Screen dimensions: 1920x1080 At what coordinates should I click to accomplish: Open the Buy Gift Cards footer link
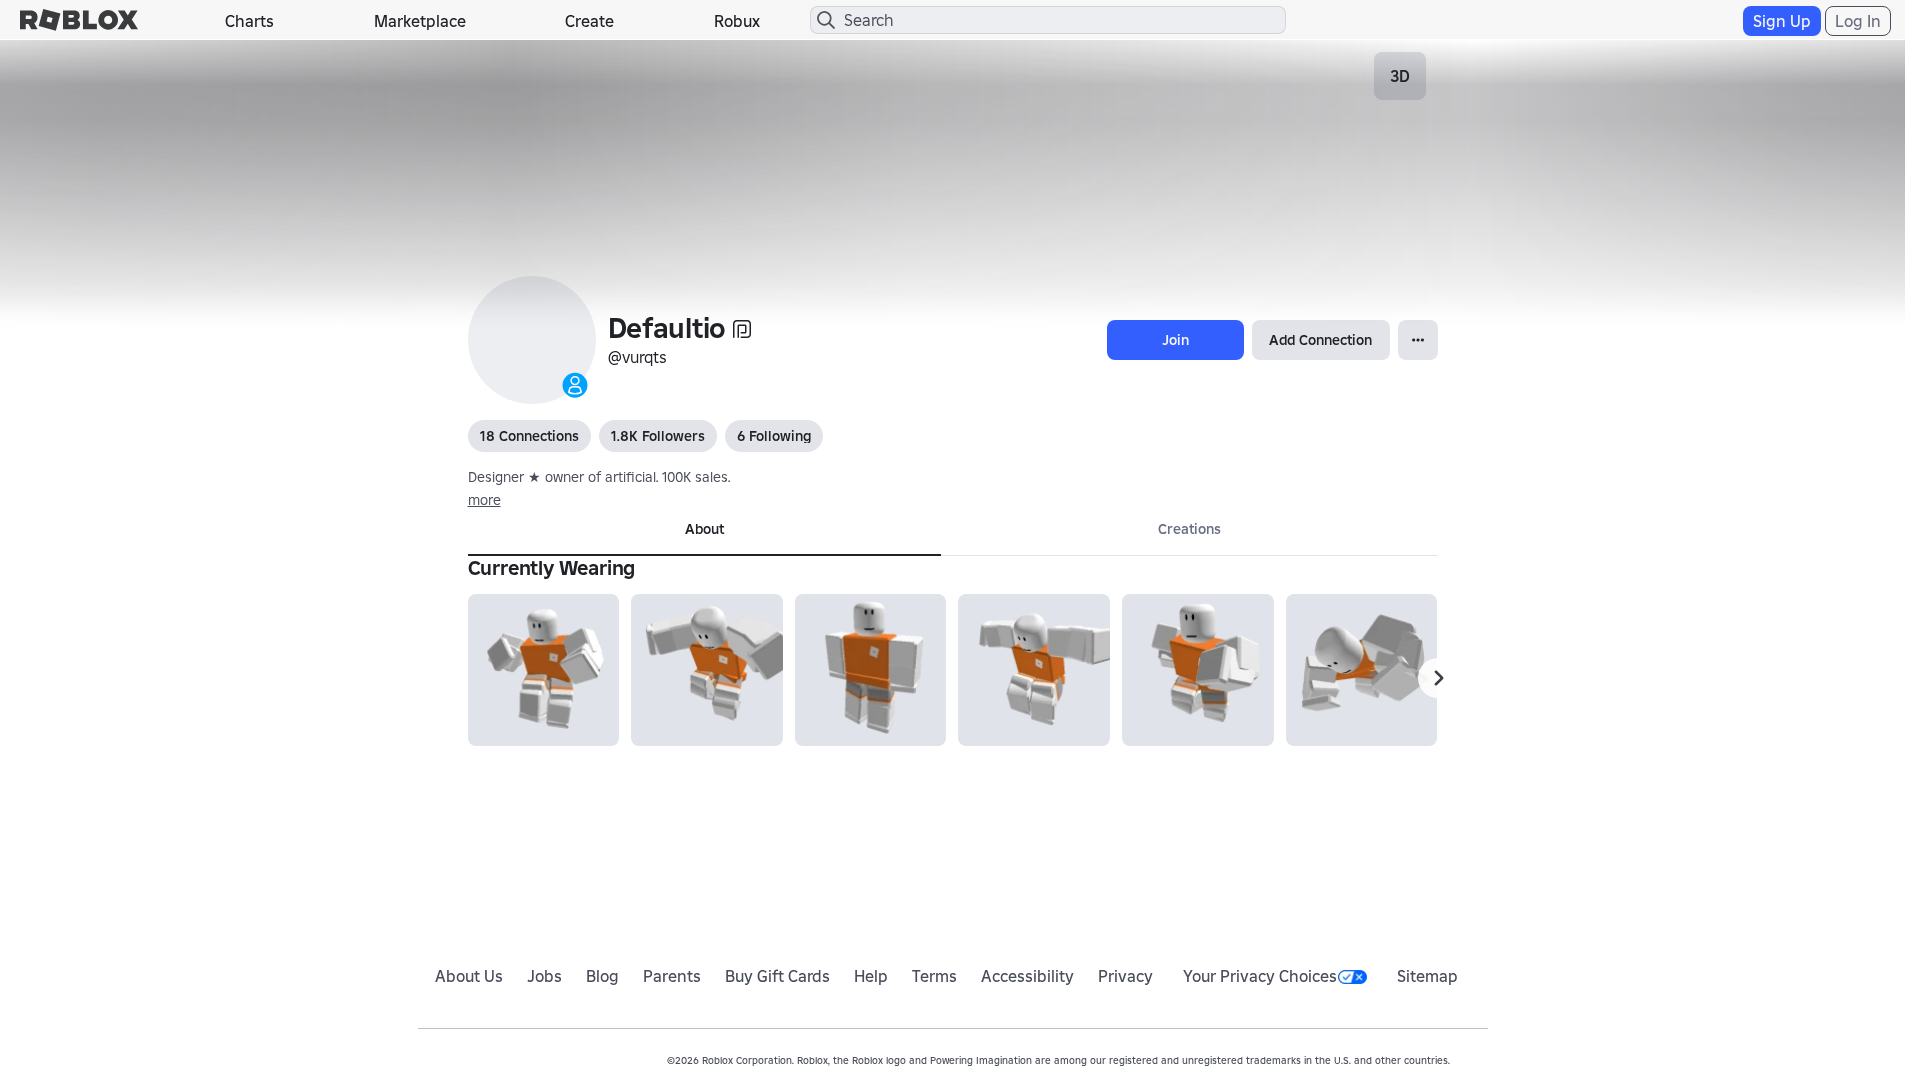(777, 976)
